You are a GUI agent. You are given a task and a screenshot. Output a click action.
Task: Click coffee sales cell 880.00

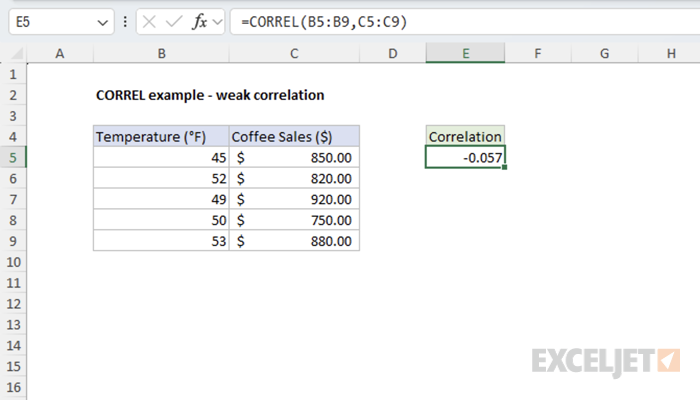pos(294,241)
